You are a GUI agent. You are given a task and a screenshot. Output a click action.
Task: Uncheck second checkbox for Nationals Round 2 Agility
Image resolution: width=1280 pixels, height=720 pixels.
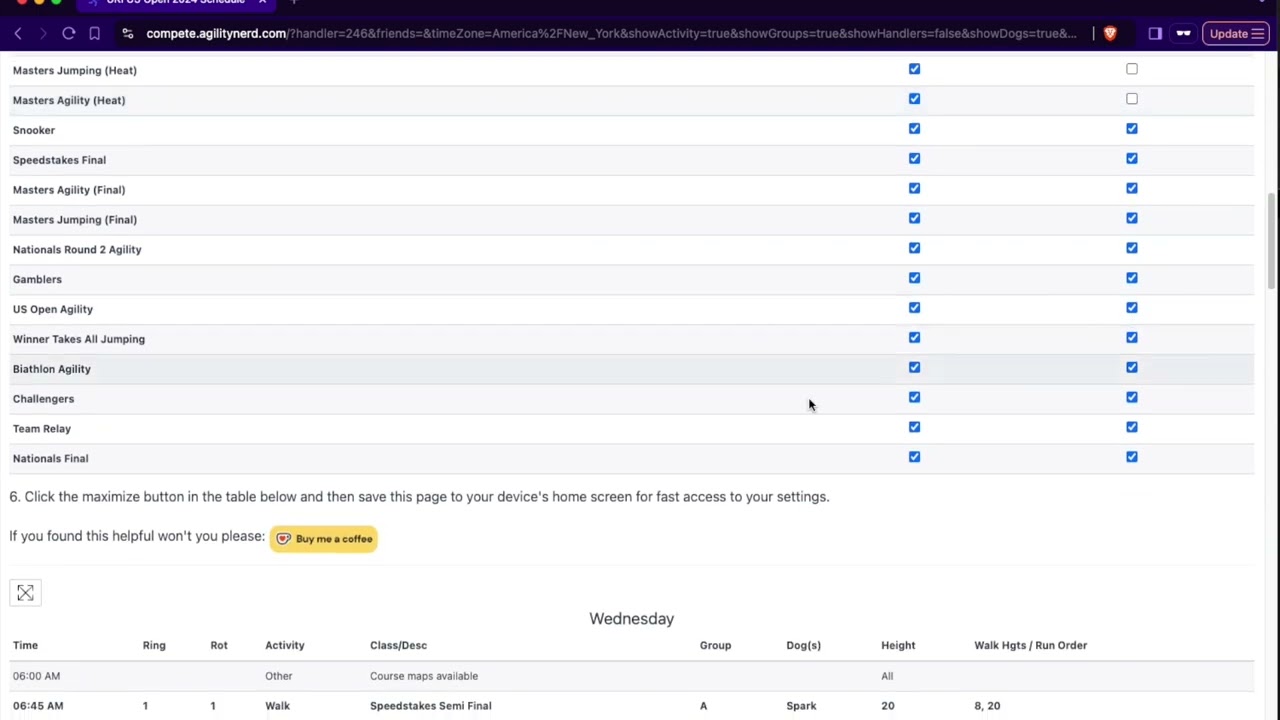pos(1132,248)
